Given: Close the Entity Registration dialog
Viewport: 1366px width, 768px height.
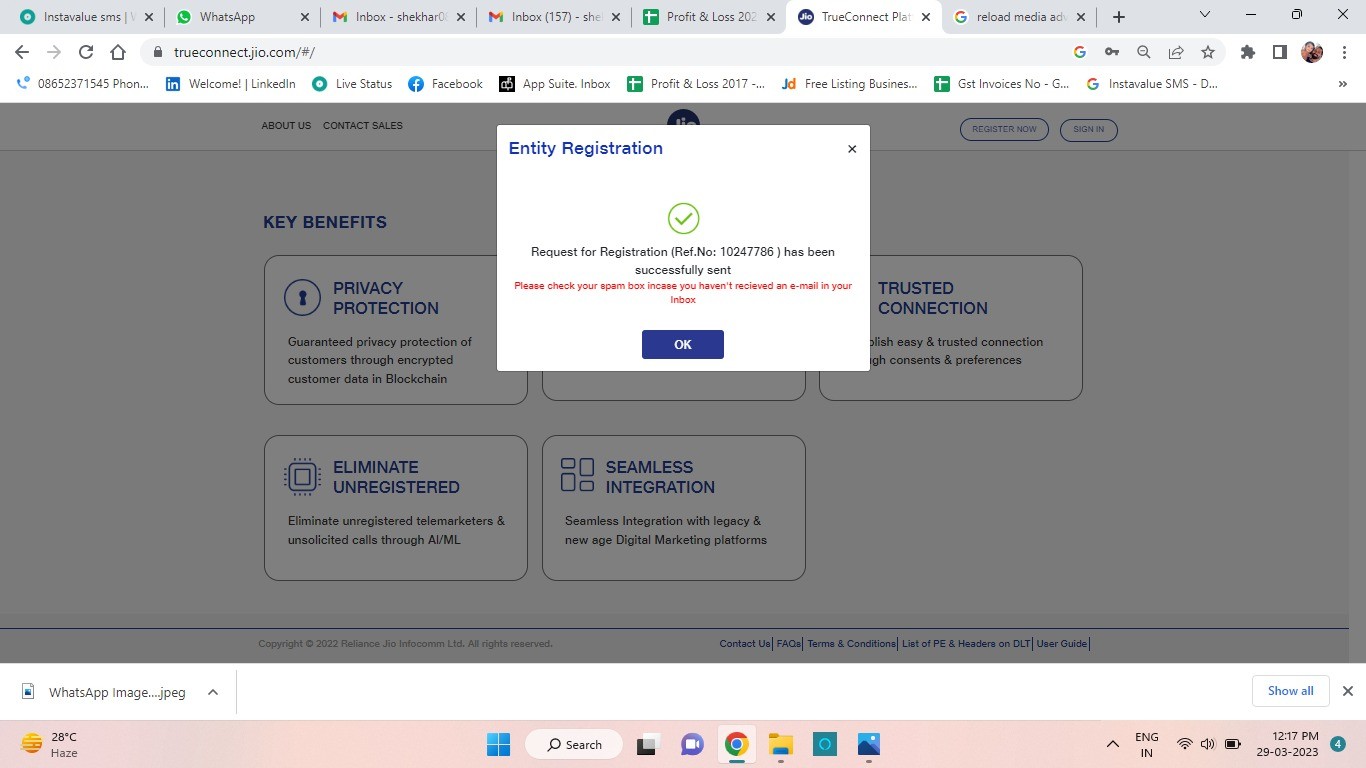Looking at the screenshot, I should coord(852,149).
